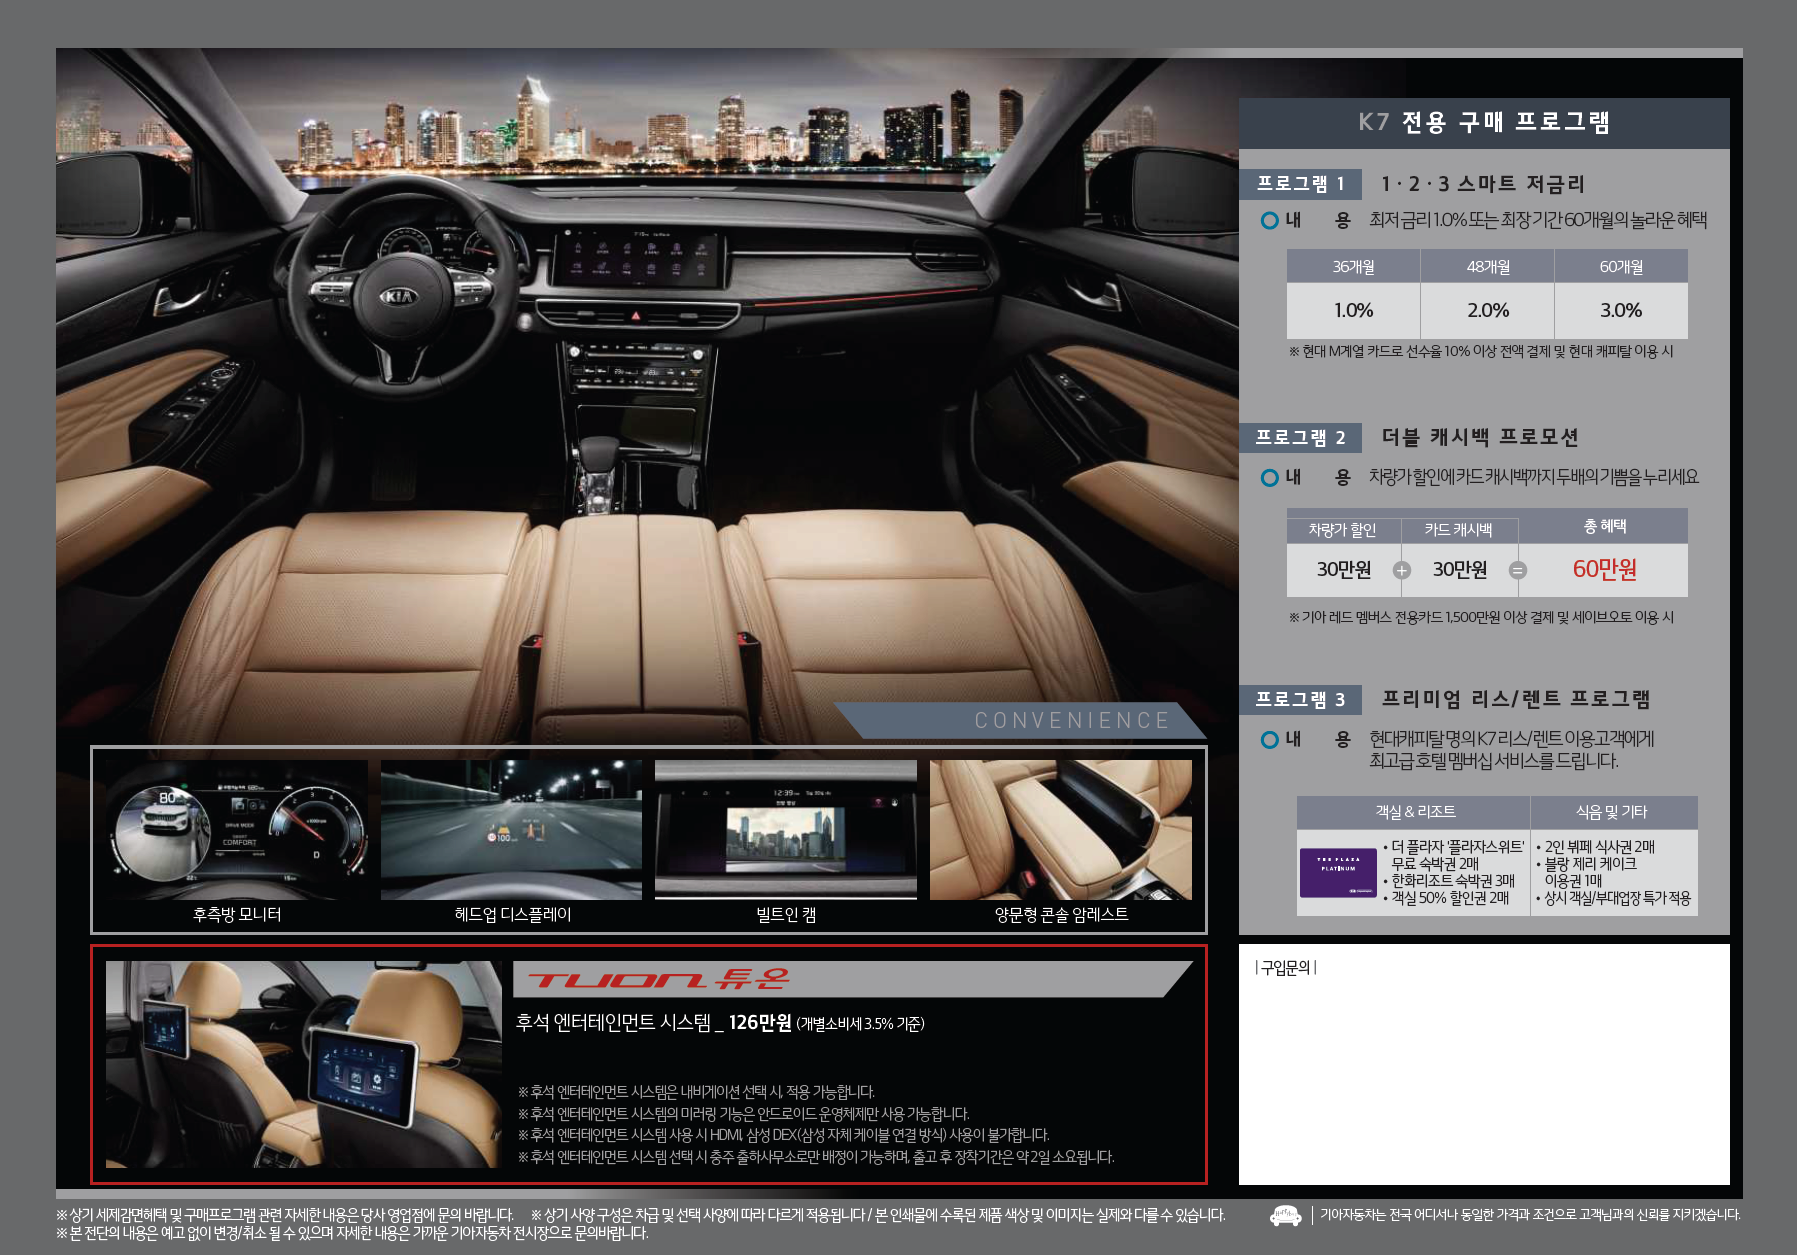Click the 프로그램 3 label
1797x1255 pixels.
pos(1300,699)
